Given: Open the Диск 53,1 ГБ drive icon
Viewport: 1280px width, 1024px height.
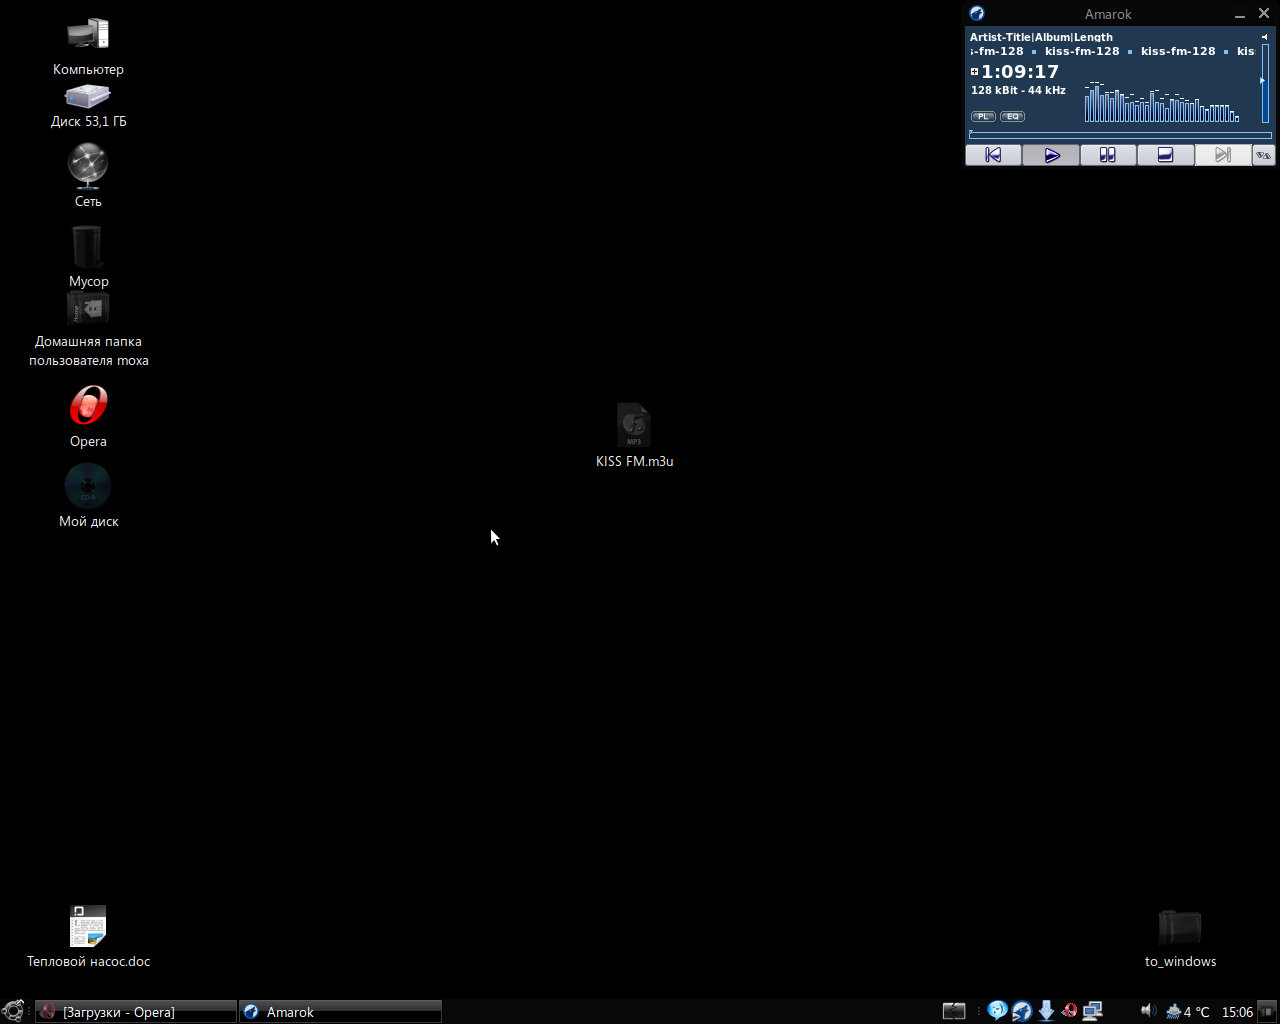Looking at the screenshot, I should click(88, 106).
